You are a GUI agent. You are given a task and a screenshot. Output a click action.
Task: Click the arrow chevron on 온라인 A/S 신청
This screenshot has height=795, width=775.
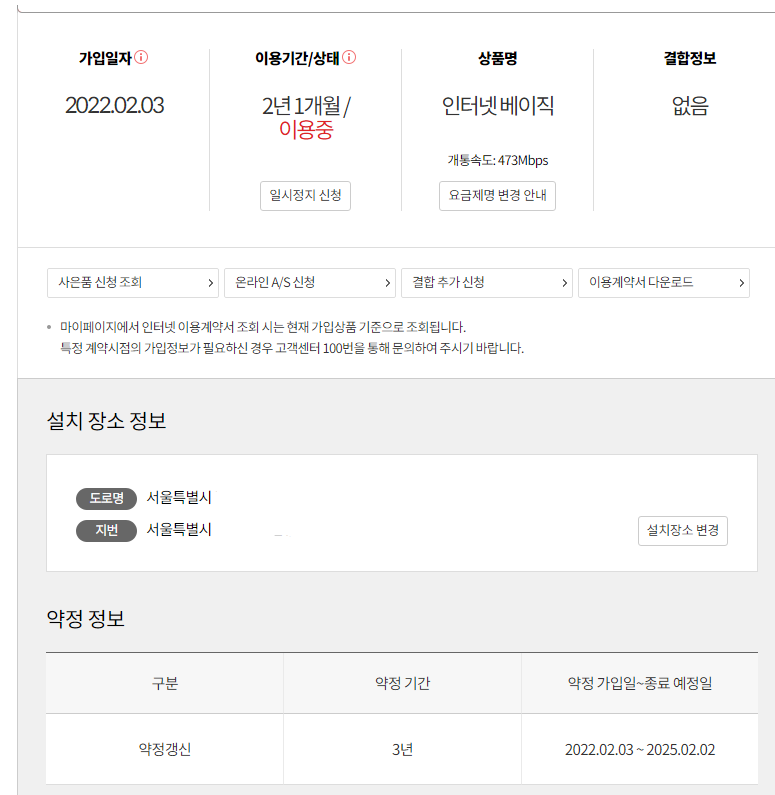tap(387, 283)
